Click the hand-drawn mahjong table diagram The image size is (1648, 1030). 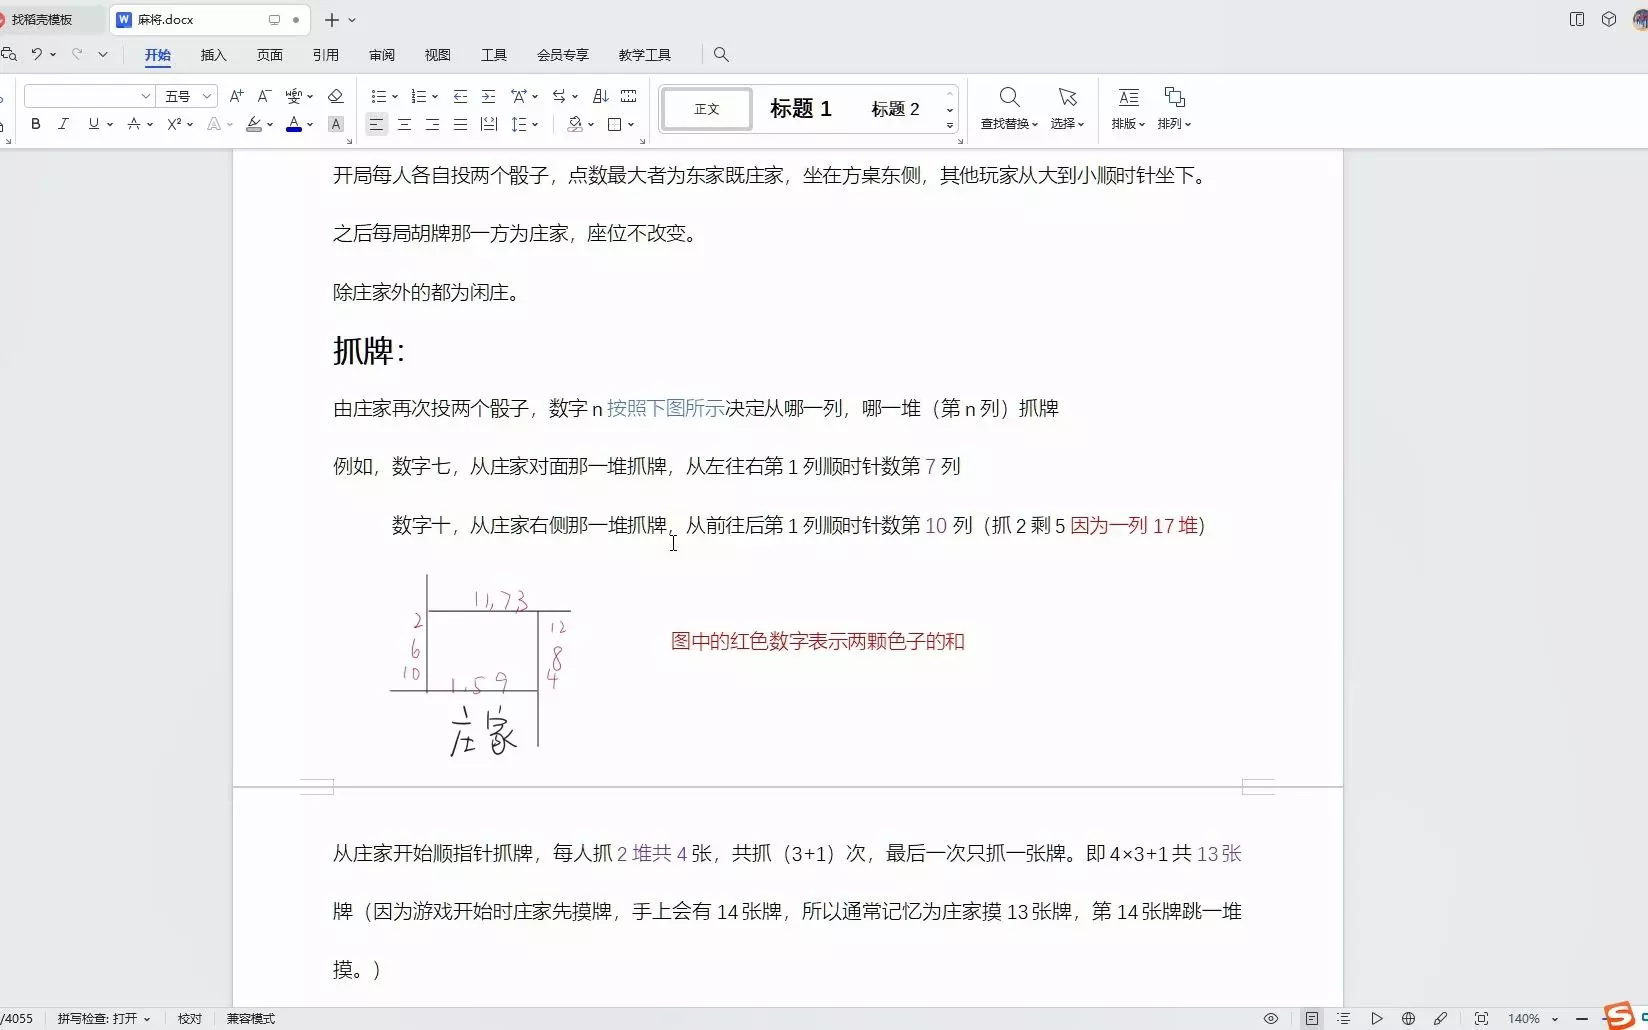tap(481, 664)
